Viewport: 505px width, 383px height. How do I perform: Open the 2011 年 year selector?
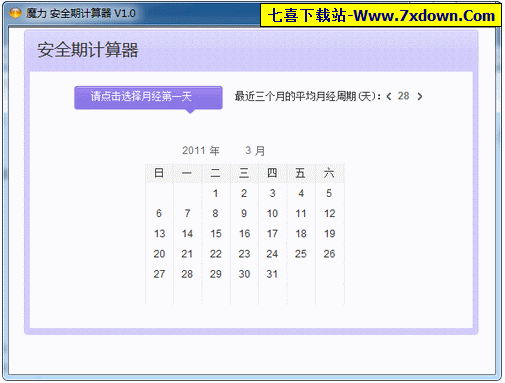click(201, 151)
